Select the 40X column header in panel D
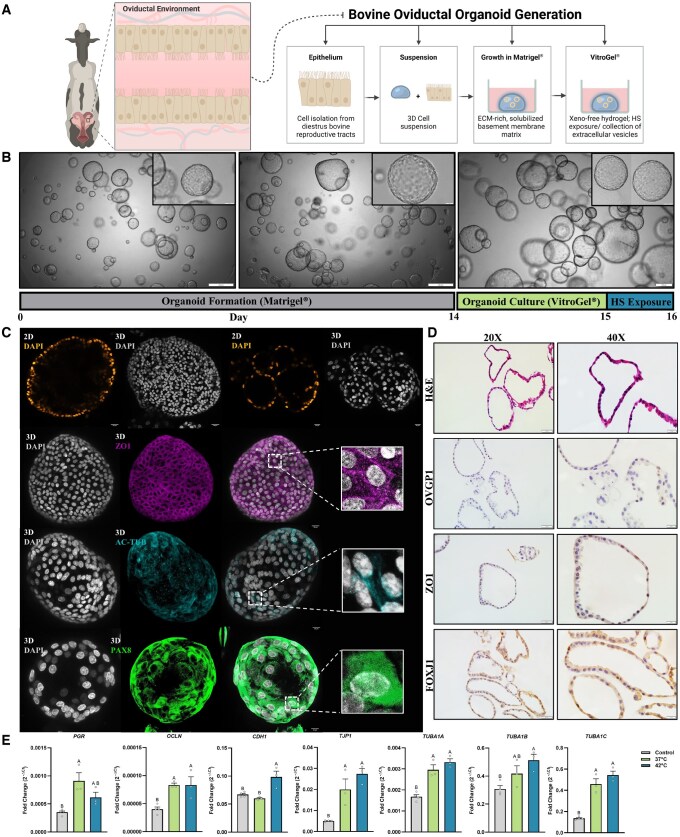Viewport: 680px width, 837px height. point(615,337)
